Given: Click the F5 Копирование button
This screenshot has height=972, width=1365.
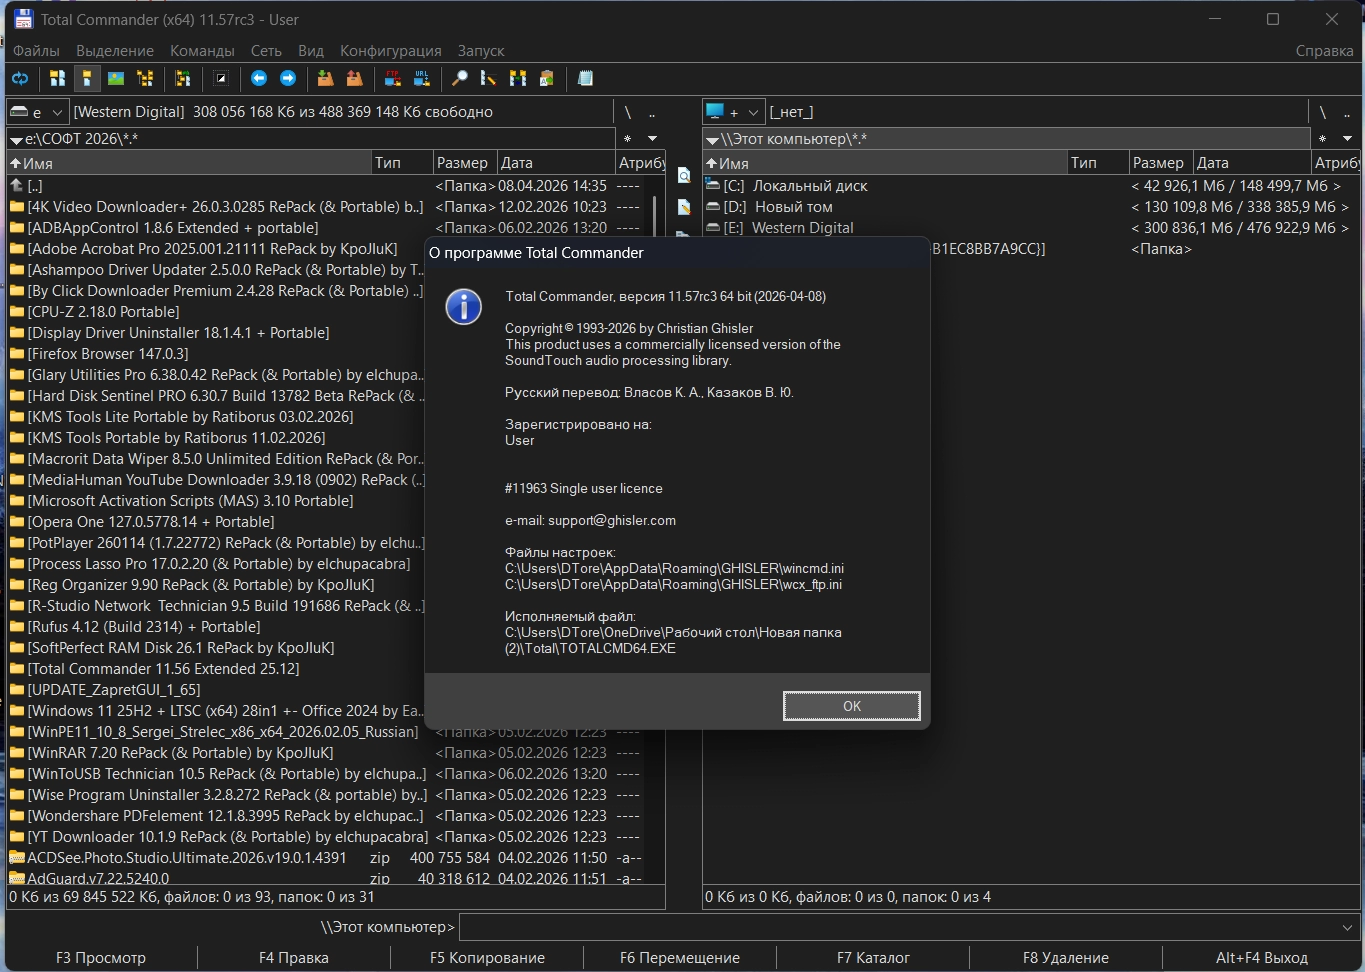Looking at the screenshot, I should pyautogui.click(x=487, y=957).
